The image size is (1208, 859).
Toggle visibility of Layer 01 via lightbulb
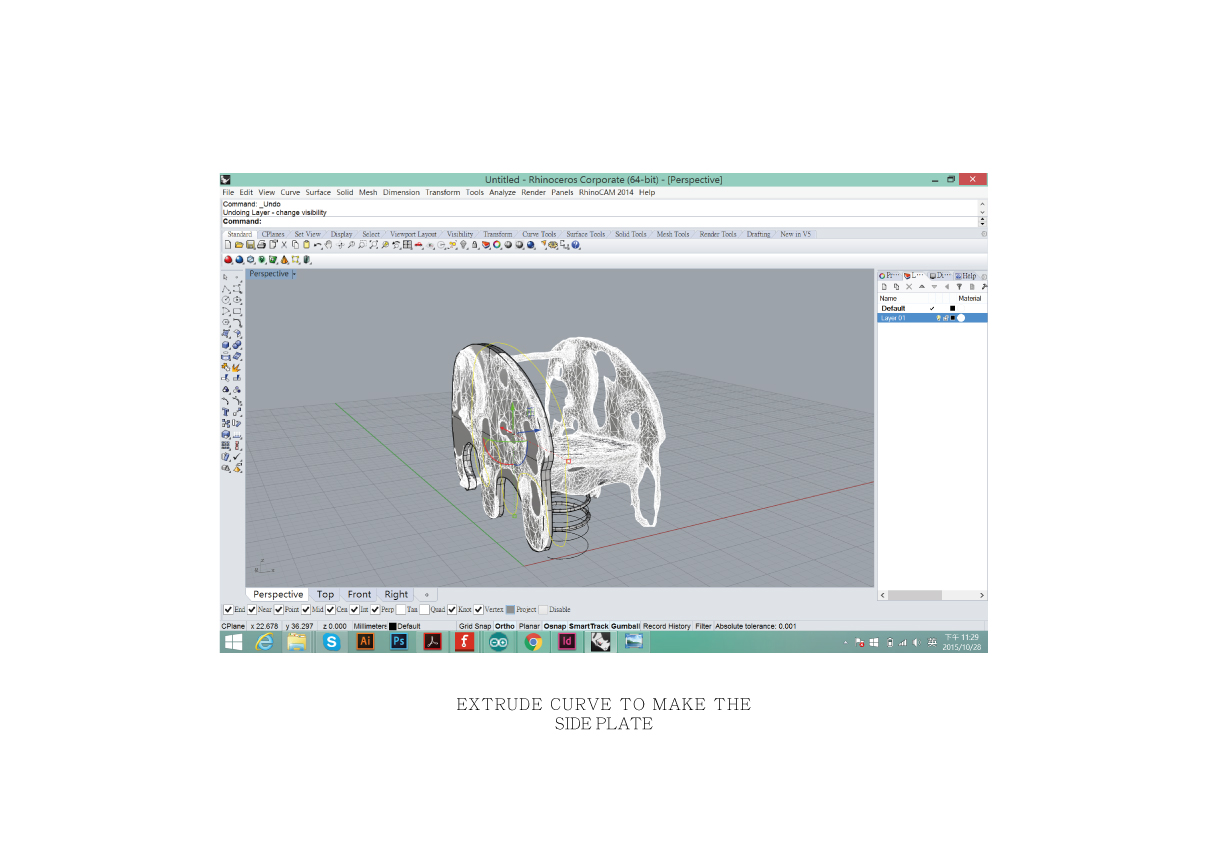coord(939,317)
